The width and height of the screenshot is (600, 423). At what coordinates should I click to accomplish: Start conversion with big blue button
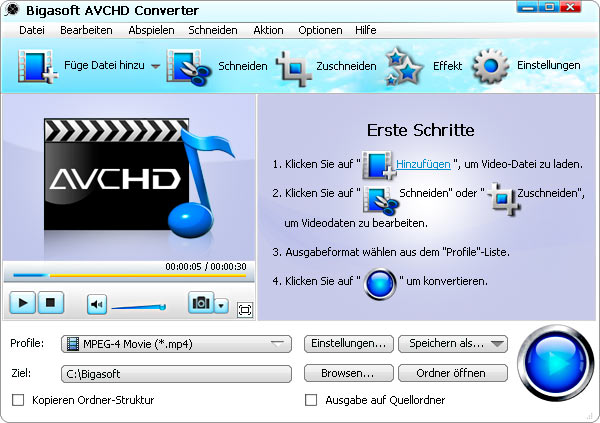[x=556, y=363]
